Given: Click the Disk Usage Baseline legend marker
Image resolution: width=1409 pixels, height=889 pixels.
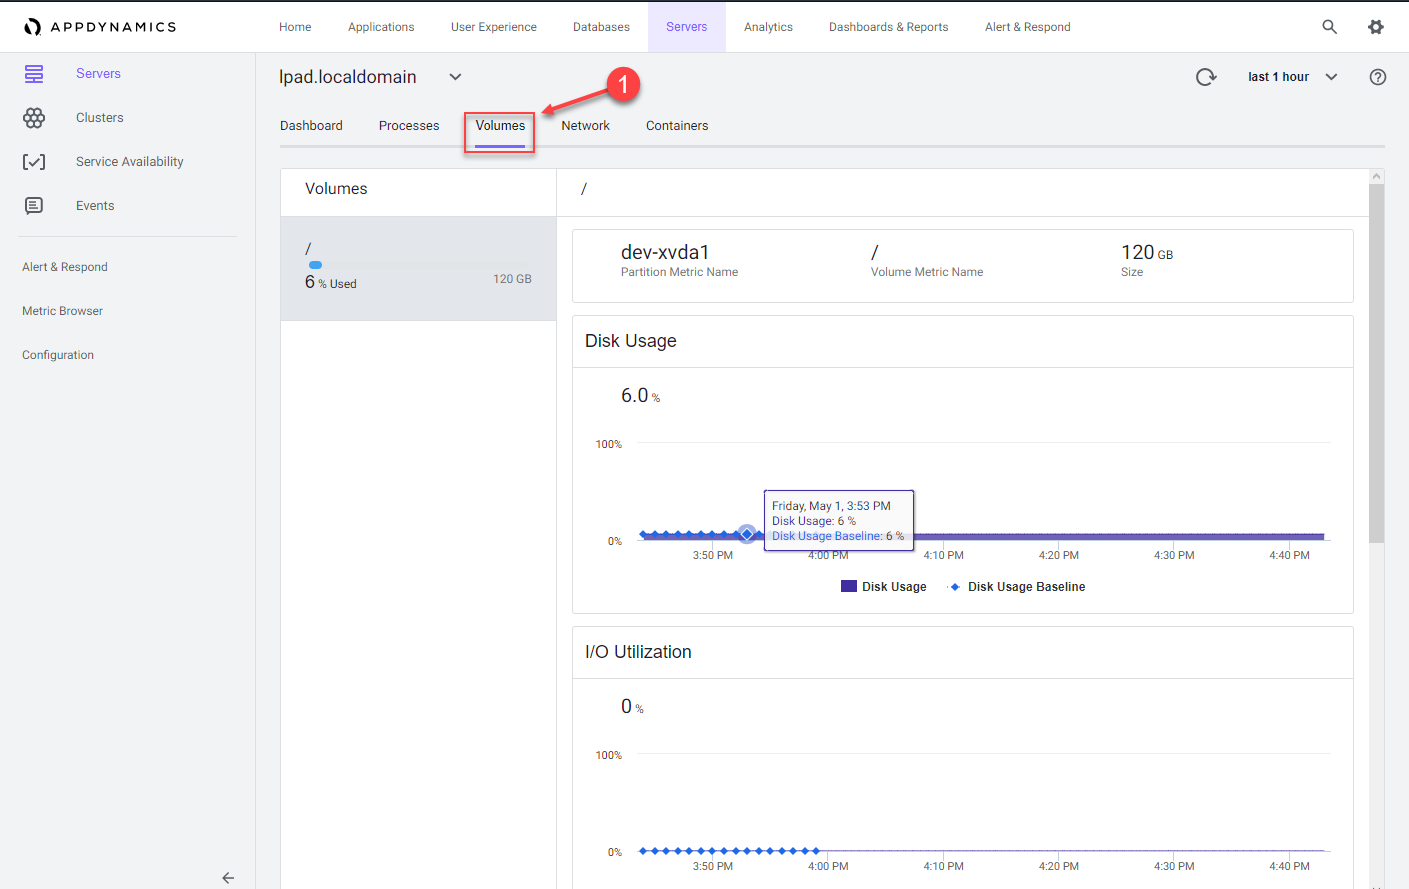Looking at the screenshot, I should coord(955,587).
